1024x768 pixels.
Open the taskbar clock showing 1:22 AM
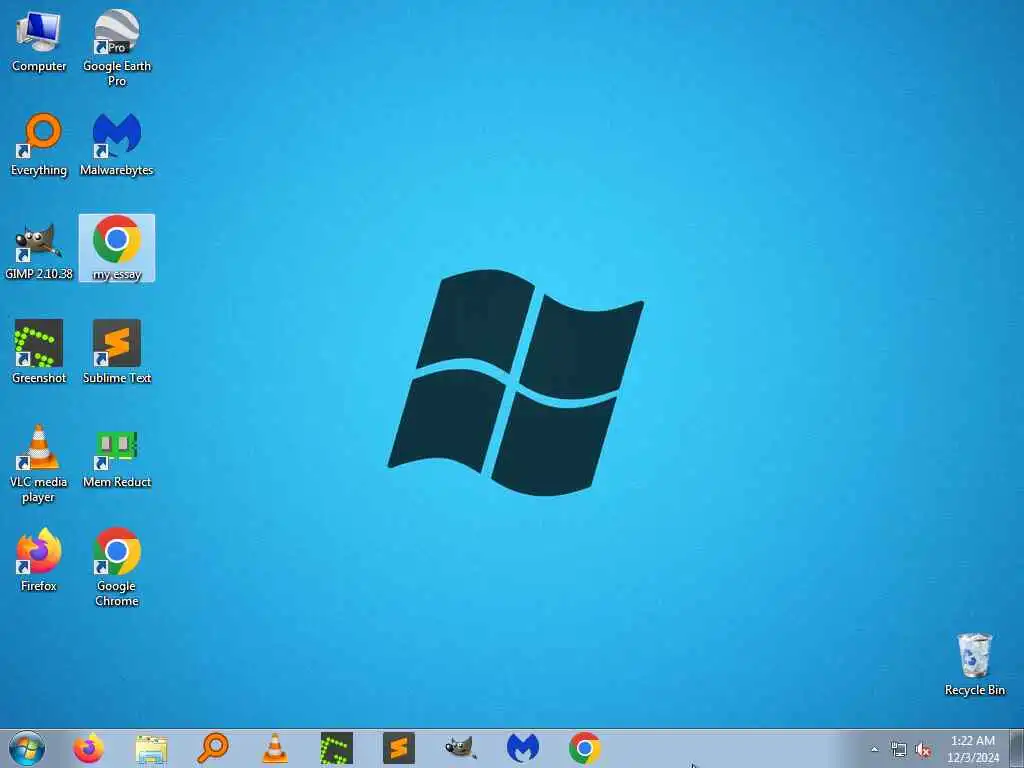[x=973, y=749]
